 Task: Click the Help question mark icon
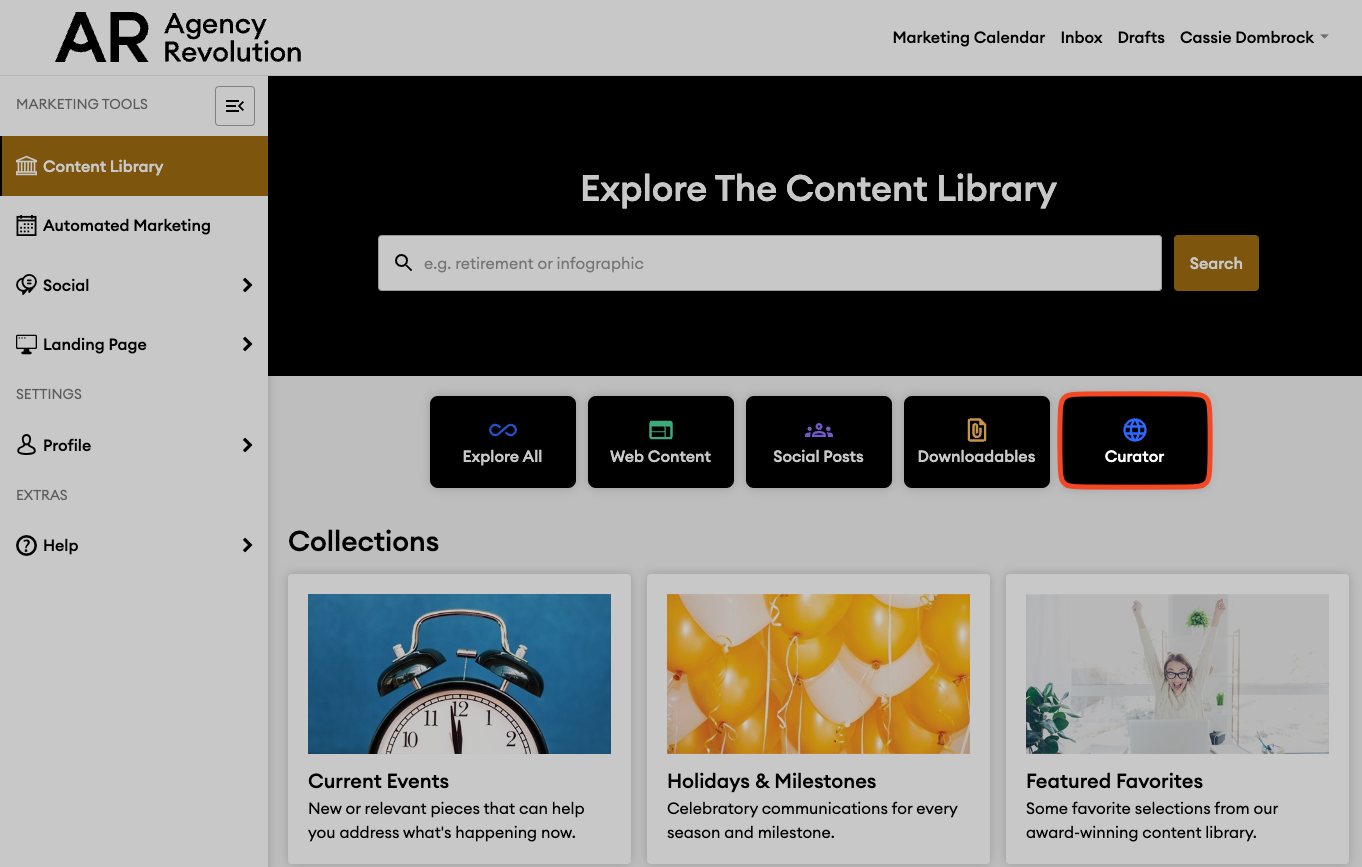coord(27,546)
